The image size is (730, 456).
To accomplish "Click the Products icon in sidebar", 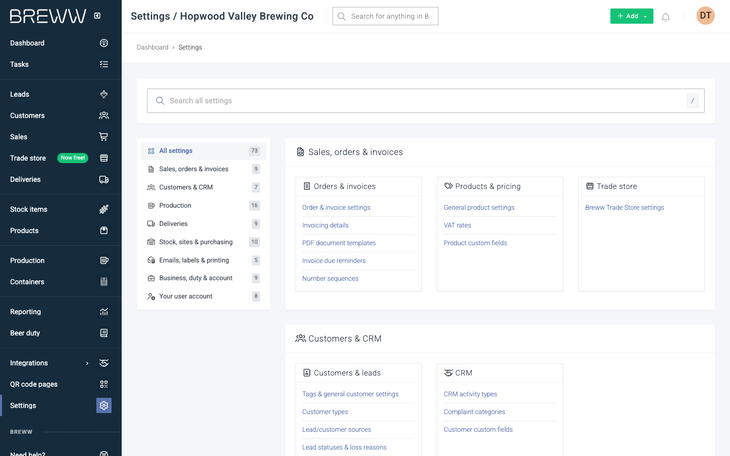I will [x=104, y=231].
